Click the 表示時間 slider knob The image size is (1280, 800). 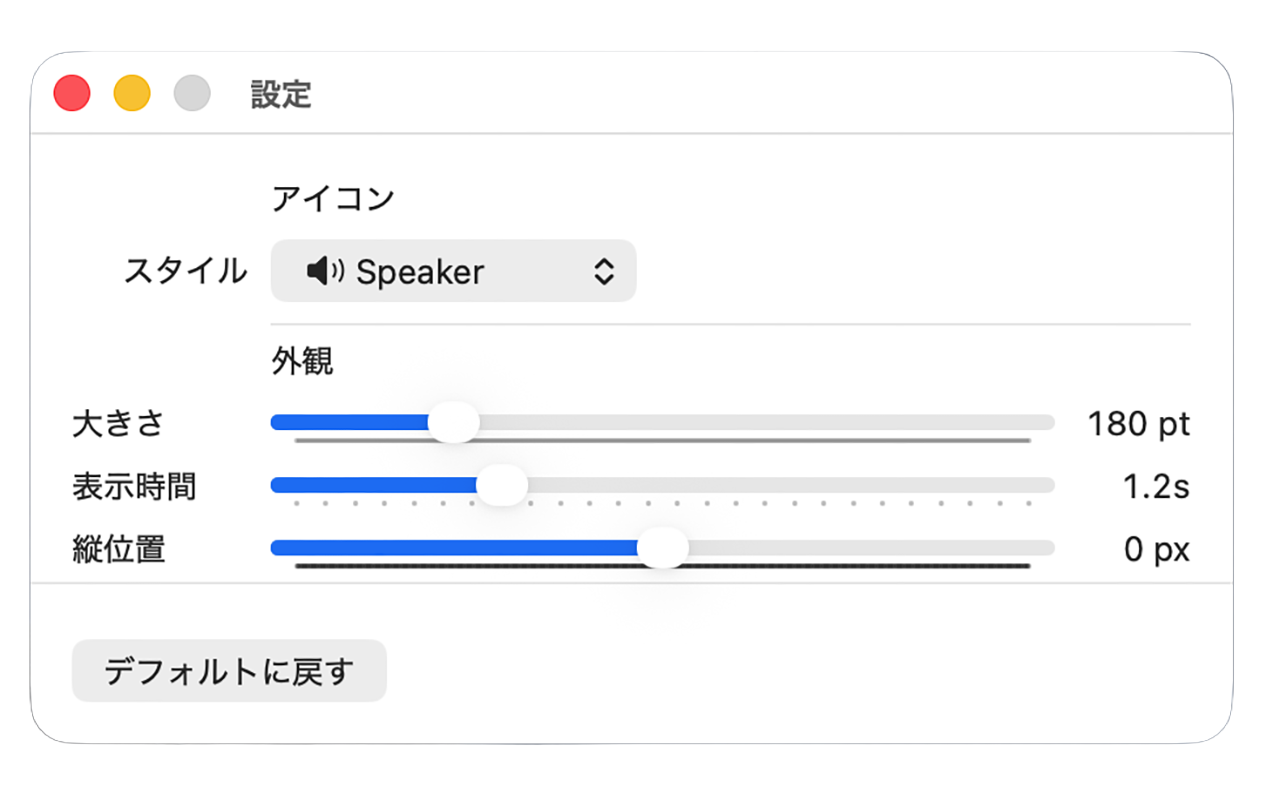click(501, 486)
